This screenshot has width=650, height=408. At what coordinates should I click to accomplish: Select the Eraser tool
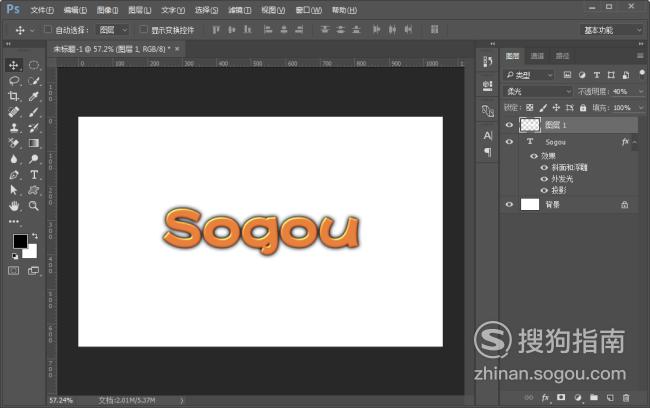click(13, 143)
